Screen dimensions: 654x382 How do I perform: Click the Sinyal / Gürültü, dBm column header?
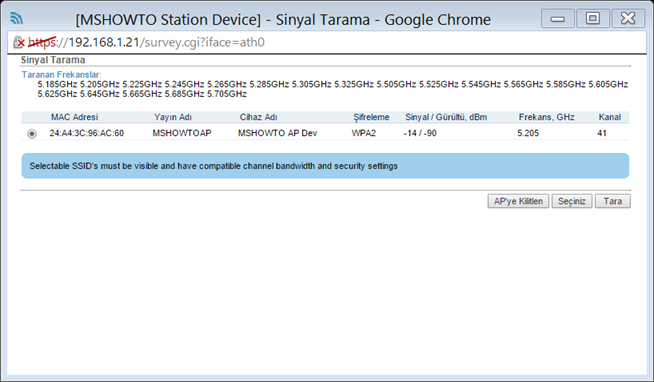[446, 117]
